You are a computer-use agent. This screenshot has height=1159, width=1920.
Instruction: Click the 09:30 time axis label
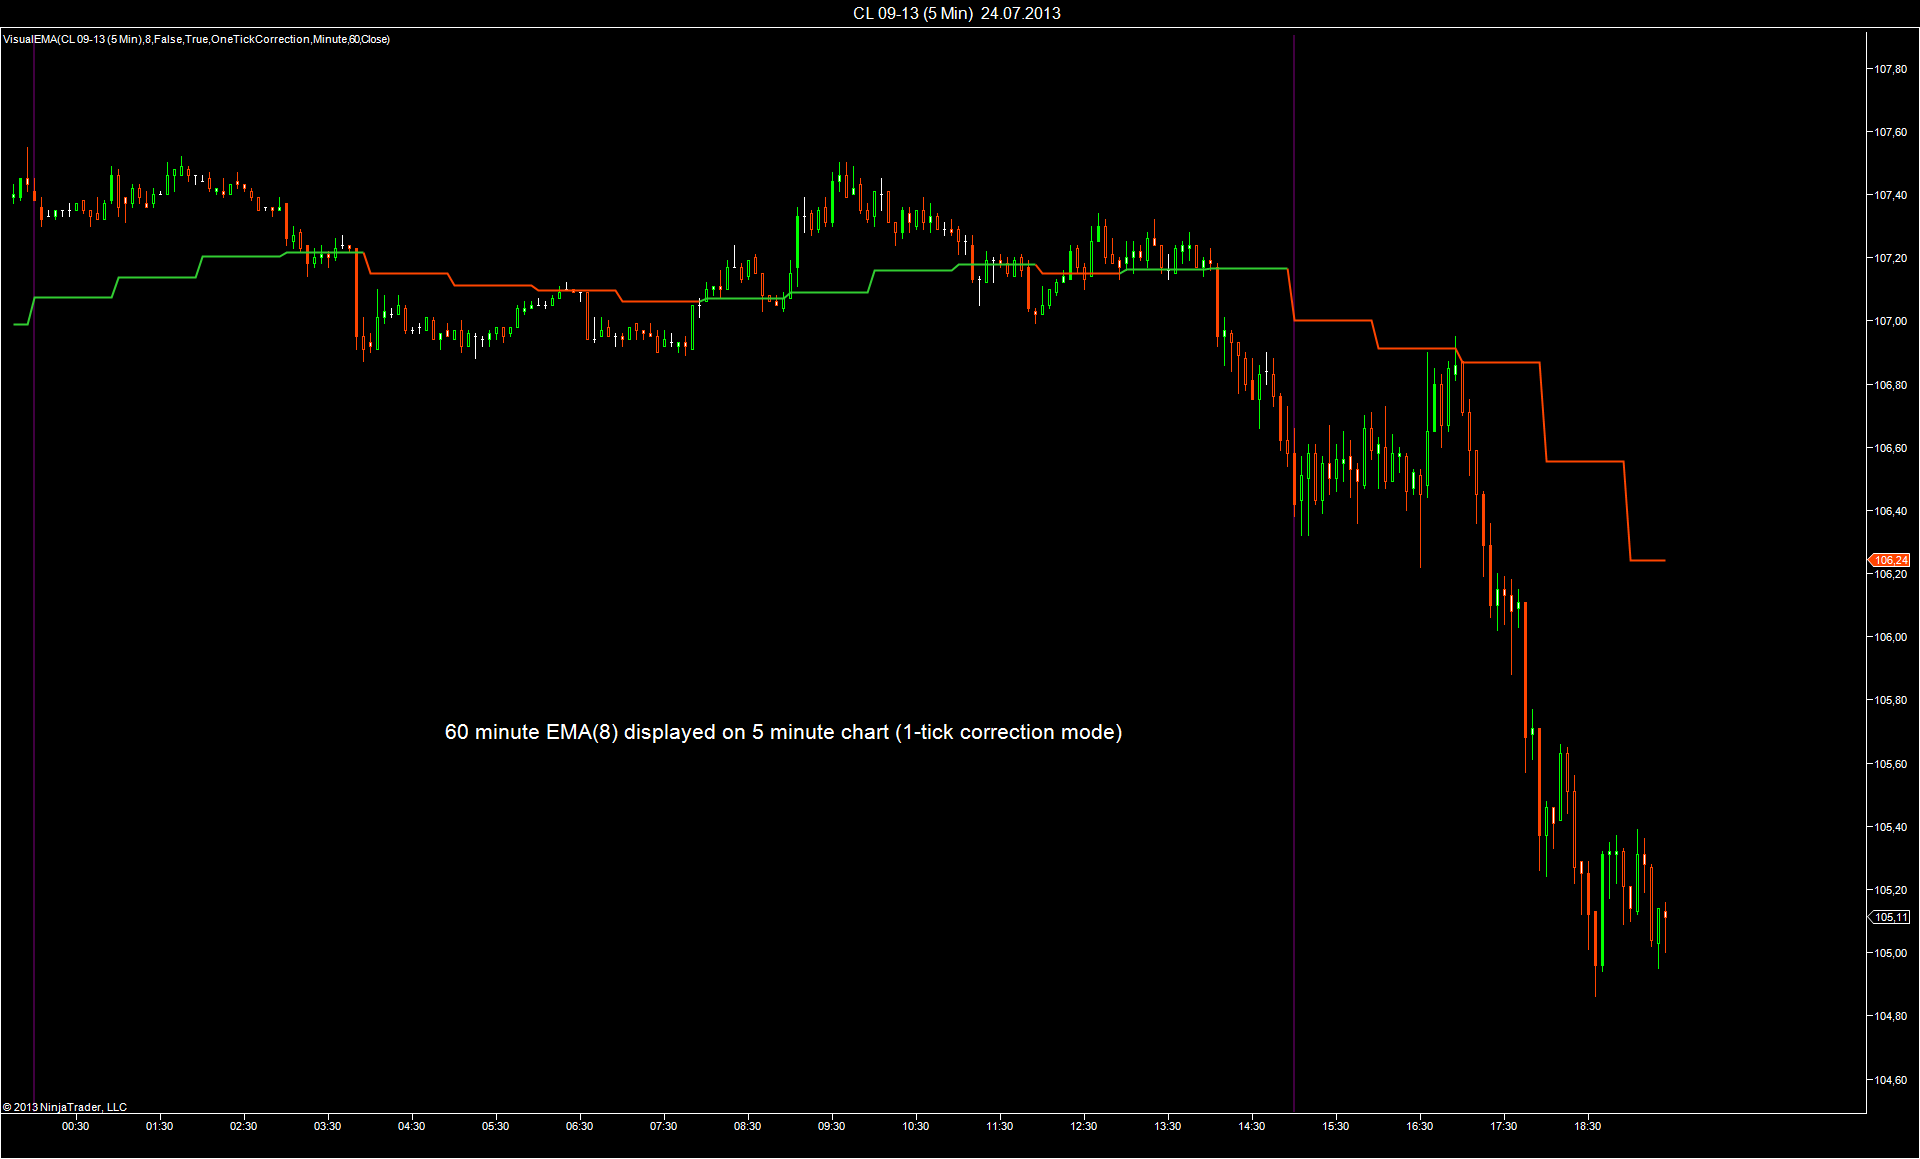point(831,1126)
